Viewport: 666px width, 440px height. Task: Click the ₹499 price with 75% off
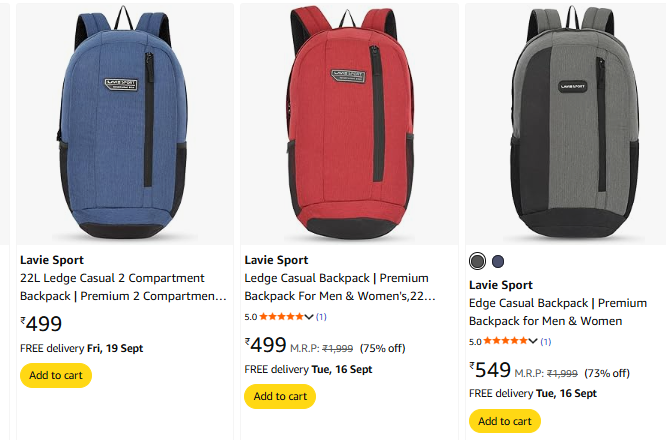click(266, 345)
